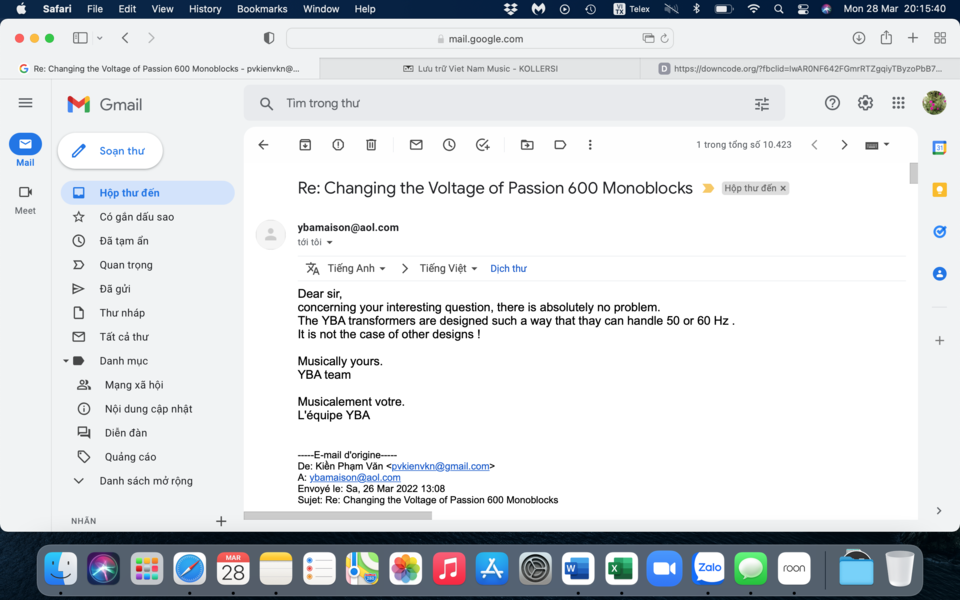The height and width of the screenshot is (600, 960).
Task: Snooze this email with clock icon
Action: pos(449,145)
